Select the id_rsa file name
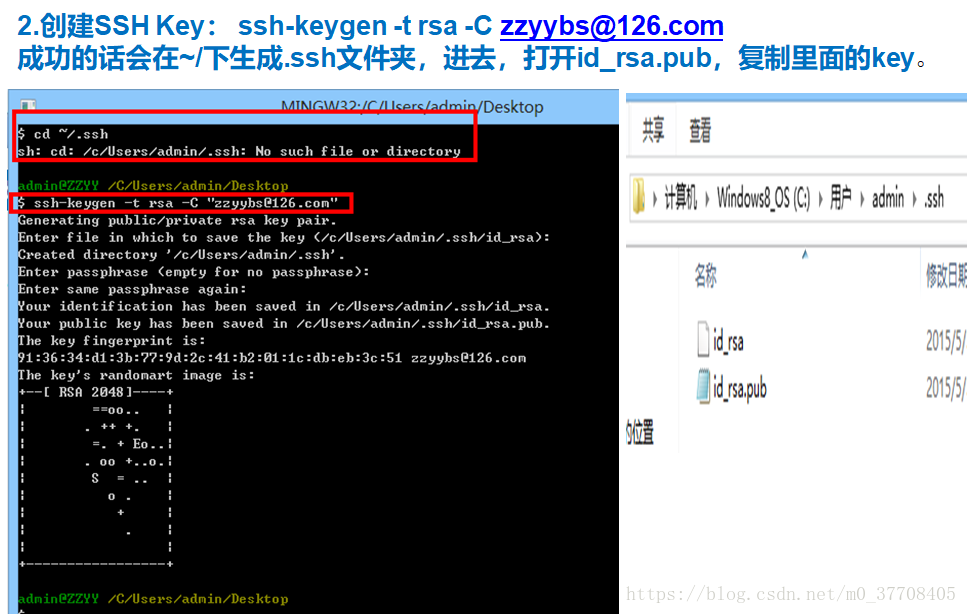 coord(728,341)
